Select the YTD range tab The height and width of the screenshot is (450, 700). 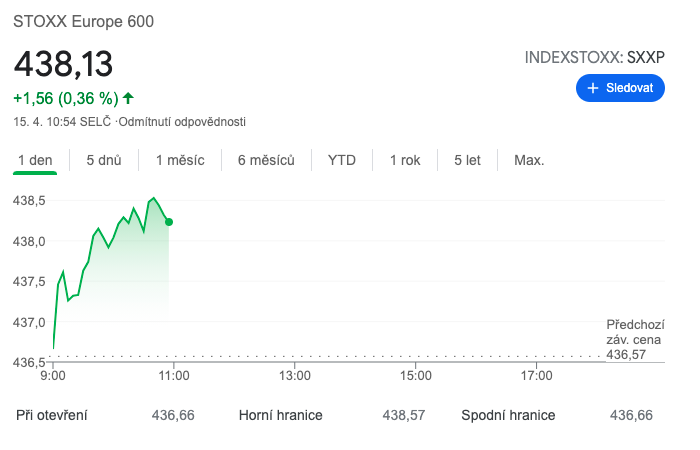[342, 160]
